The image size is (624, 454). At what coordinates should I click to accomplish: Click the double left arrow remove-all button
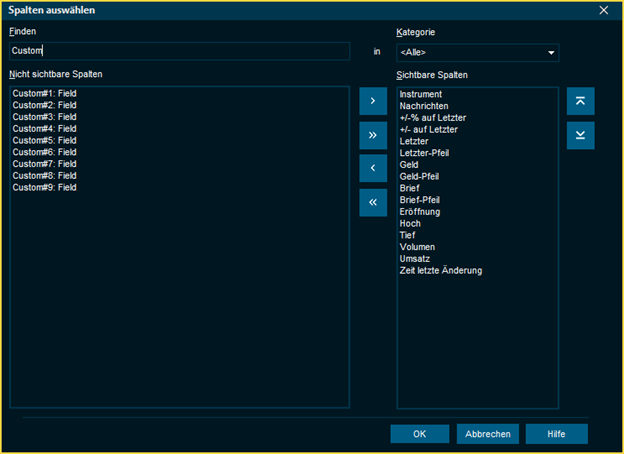point(372,202)
